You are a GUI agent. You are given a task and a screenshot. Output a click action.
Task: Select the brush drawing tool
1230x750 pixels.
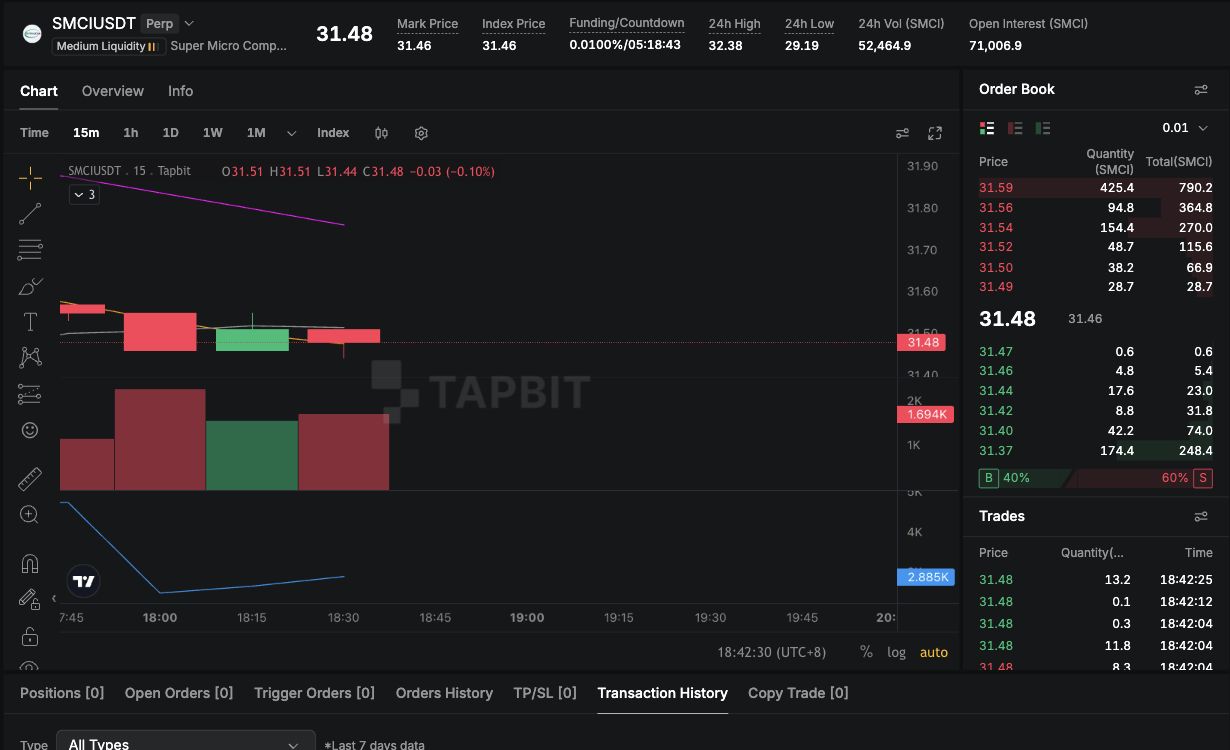(x=30, y=286)
